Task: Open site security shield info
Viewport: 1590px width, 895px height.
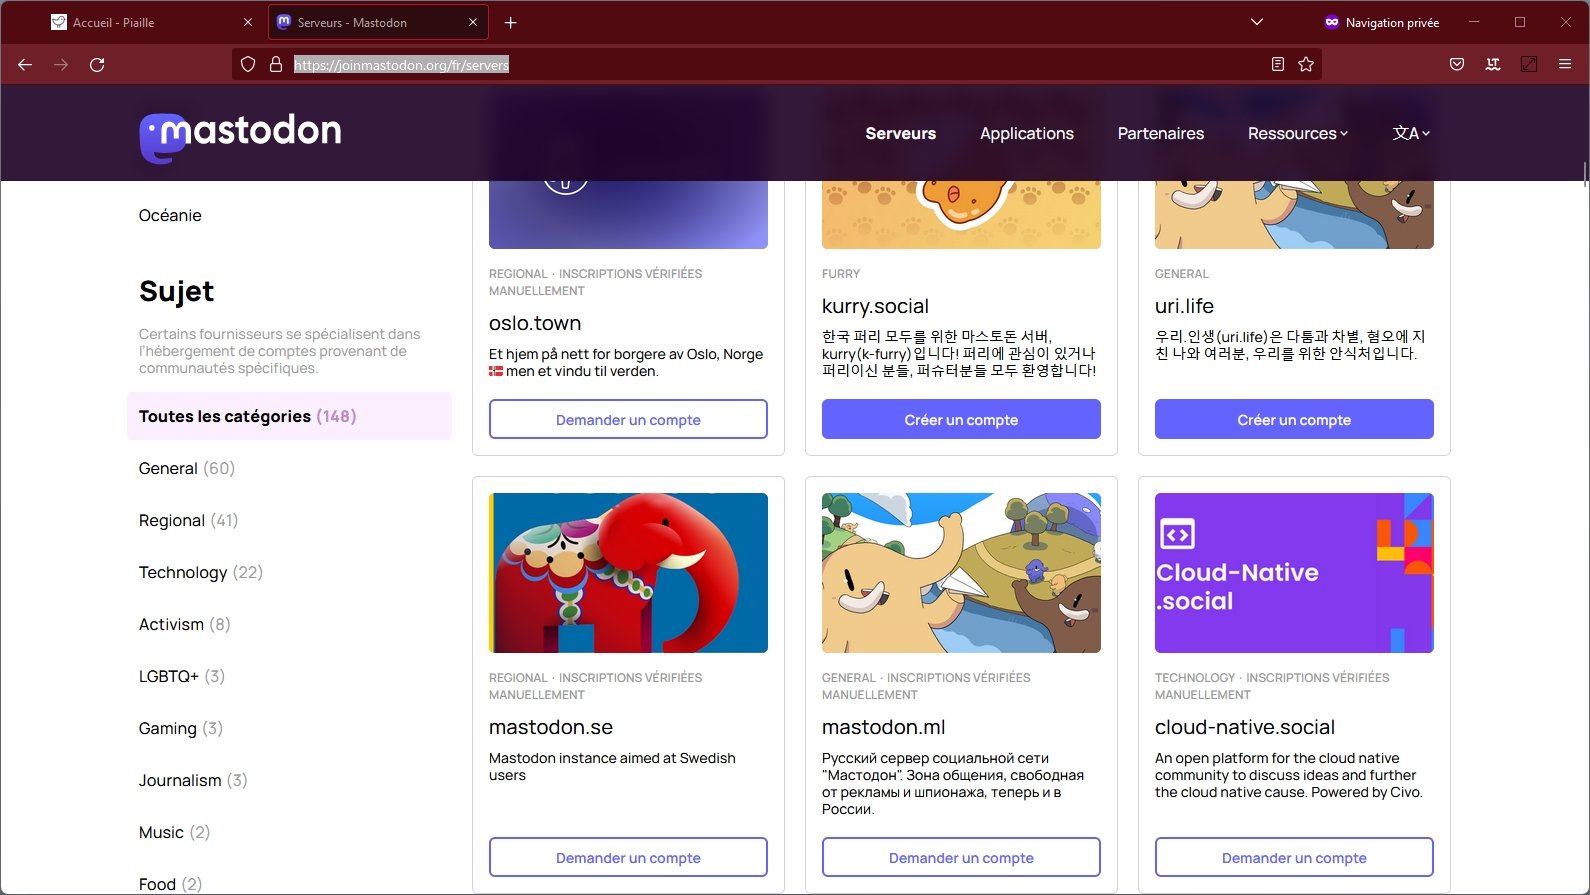Action: point(248,65)
